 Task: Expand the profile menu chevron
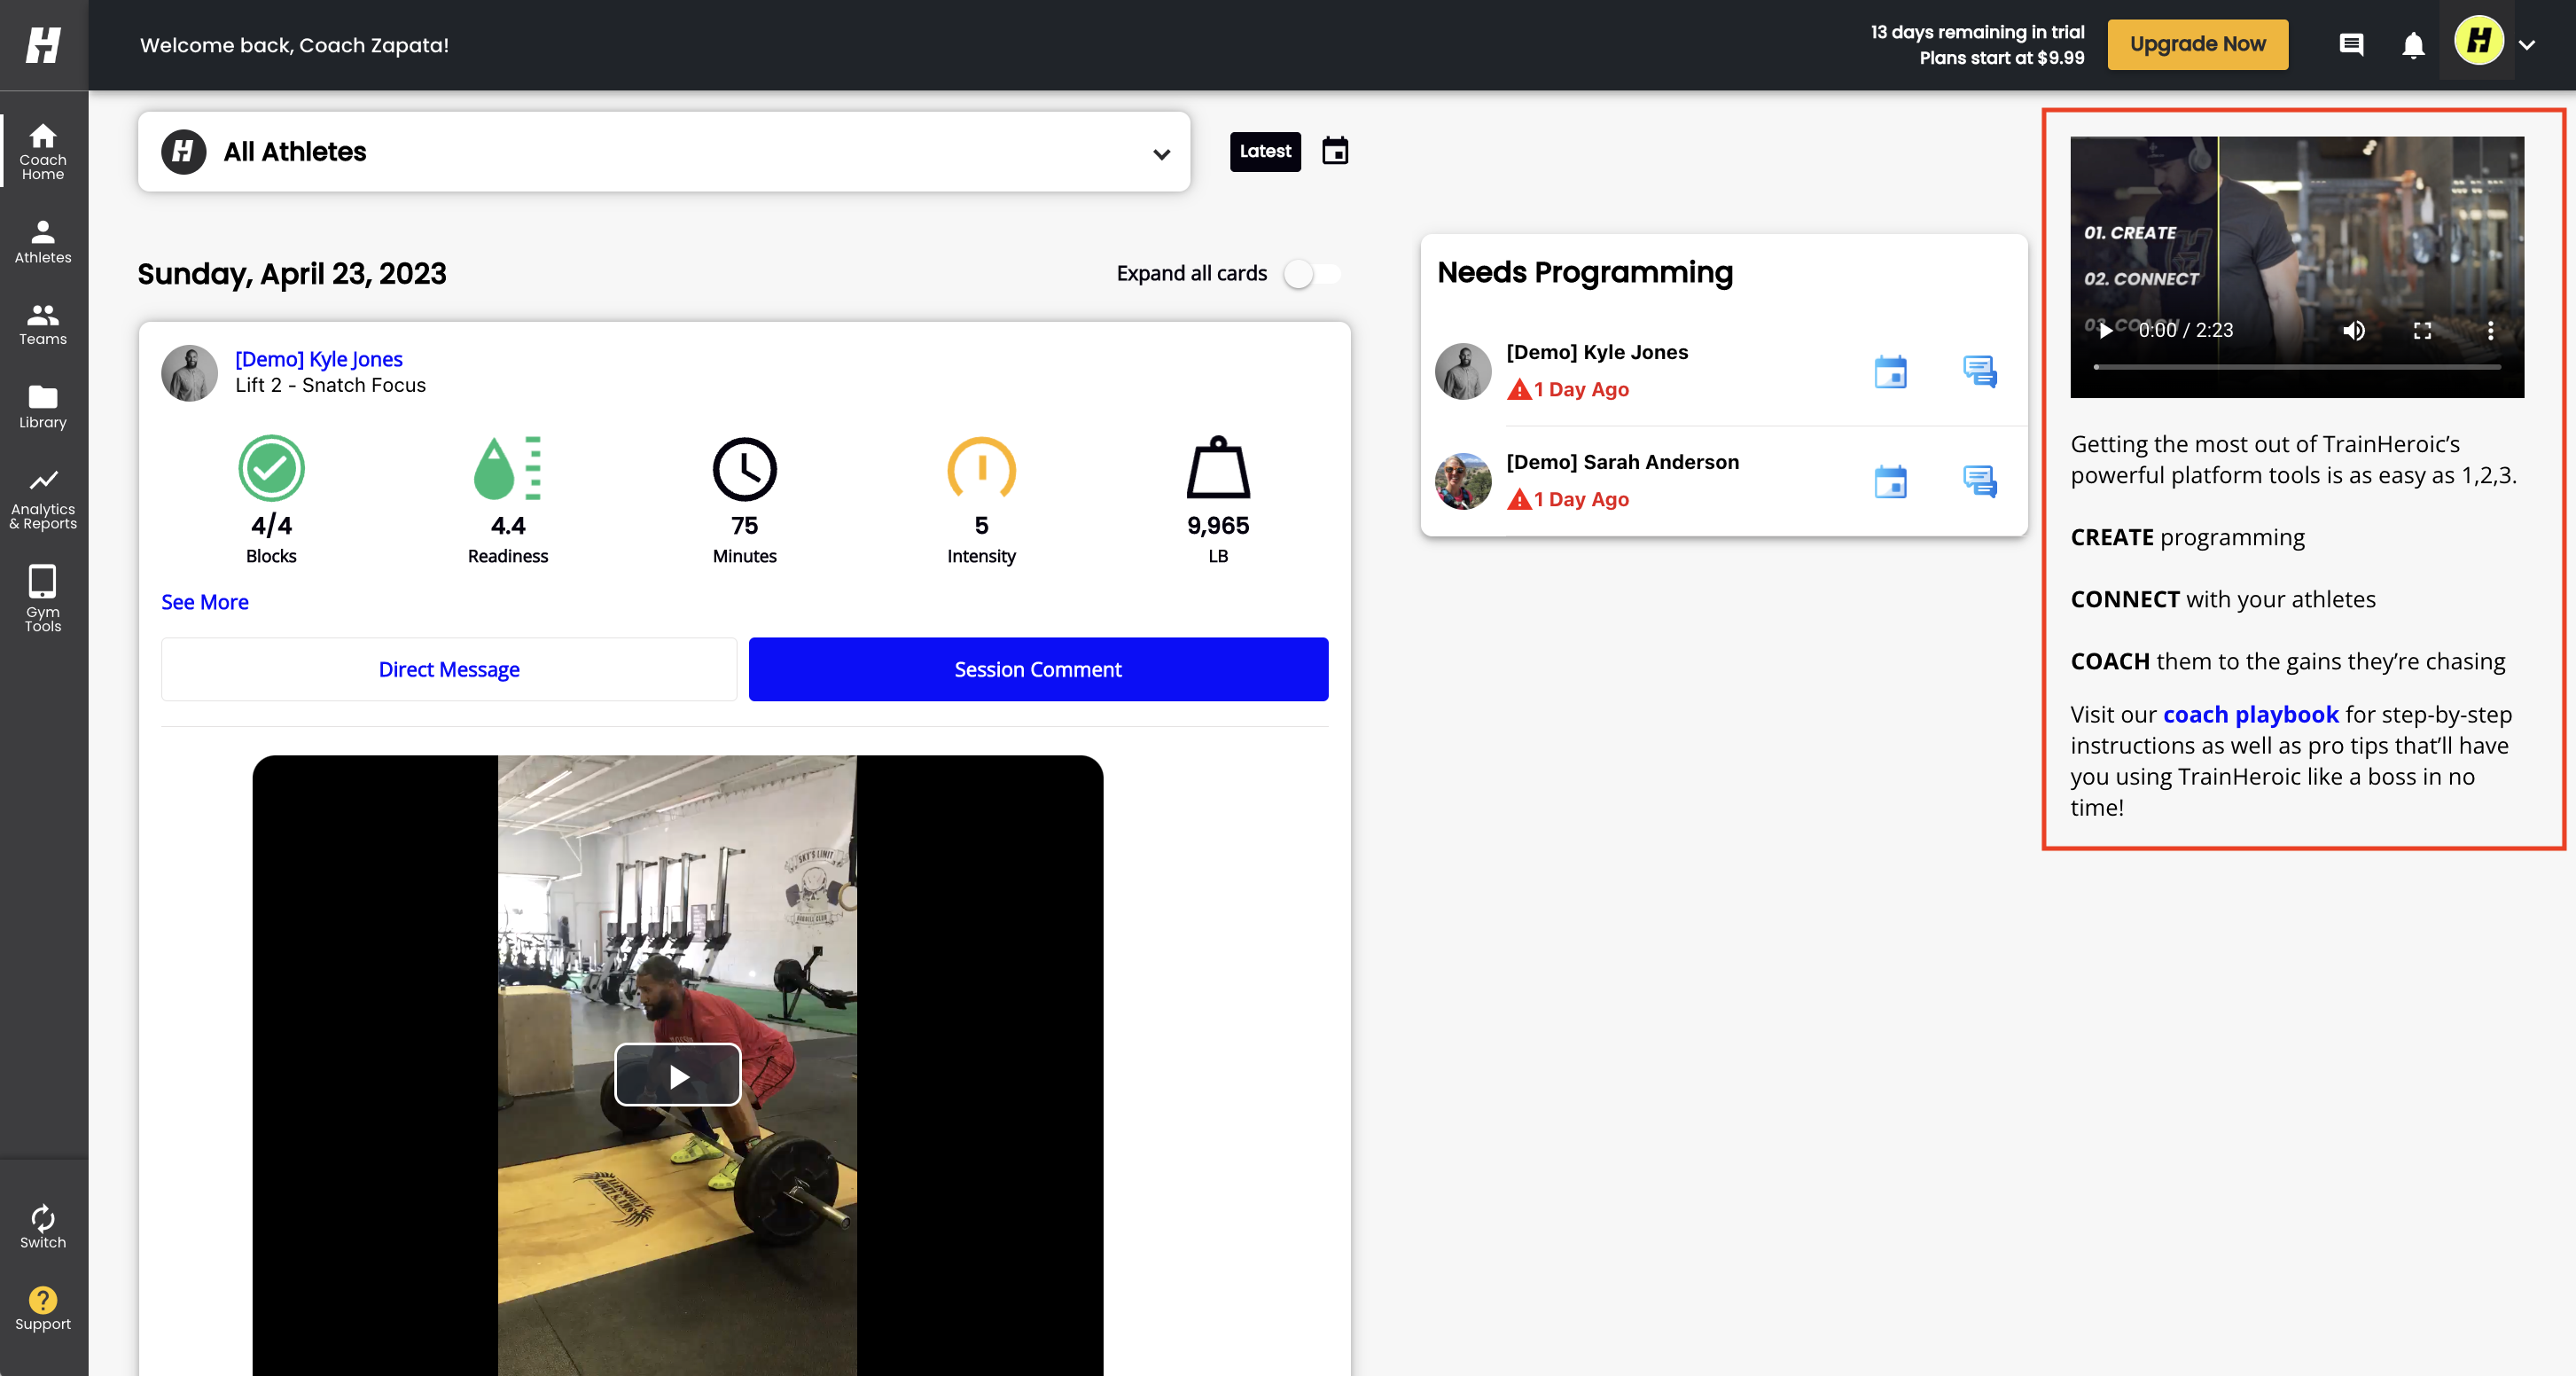click(x=2527, y=45)
